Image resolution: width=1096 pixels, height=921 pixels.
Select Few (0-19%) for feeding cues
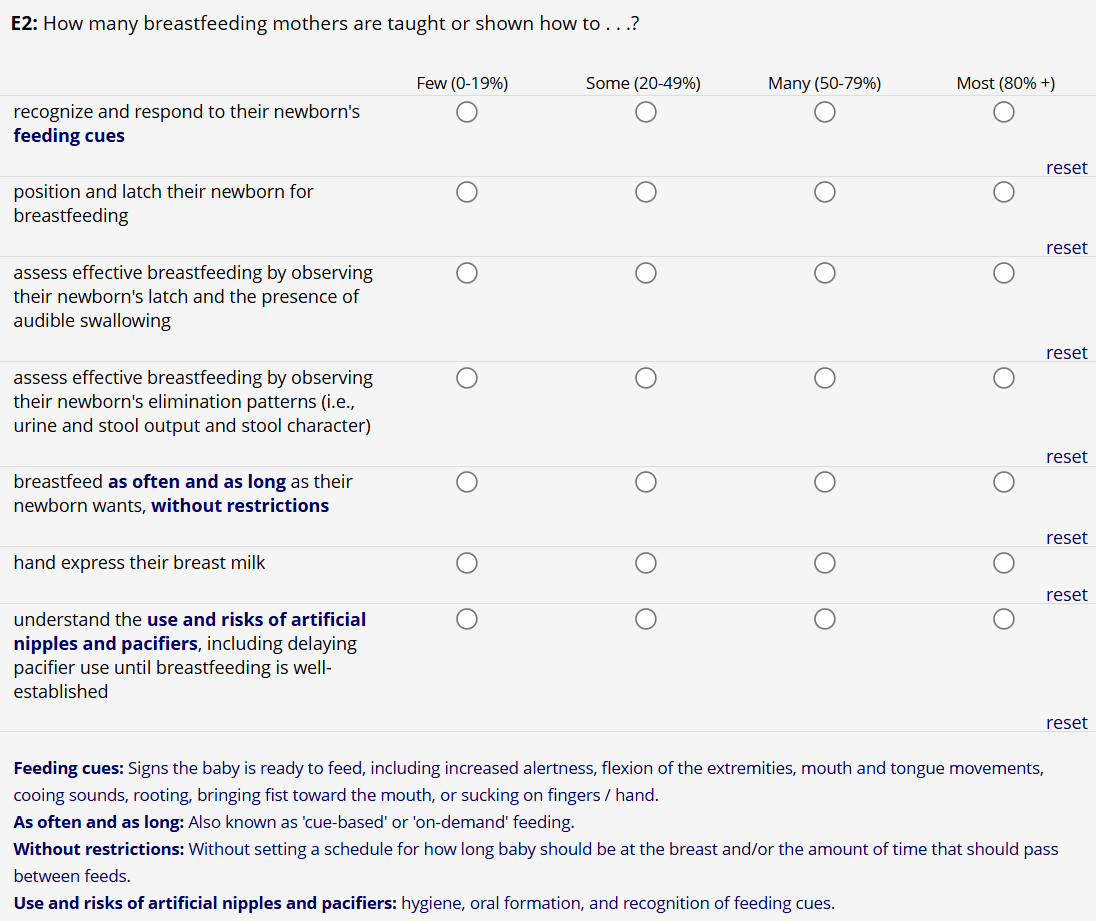click(466, 113)
